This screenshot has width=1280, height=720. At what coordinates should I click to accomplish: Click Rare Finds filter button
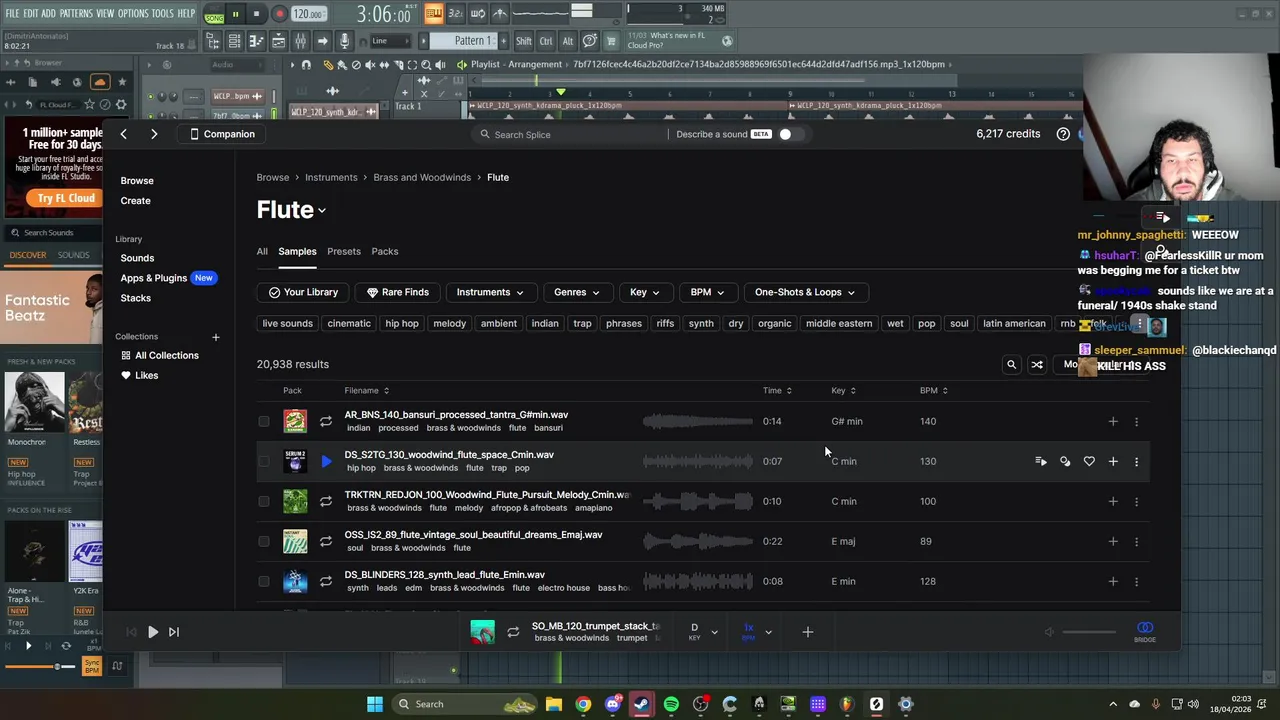pyautogui.click(x=398, y=292)
